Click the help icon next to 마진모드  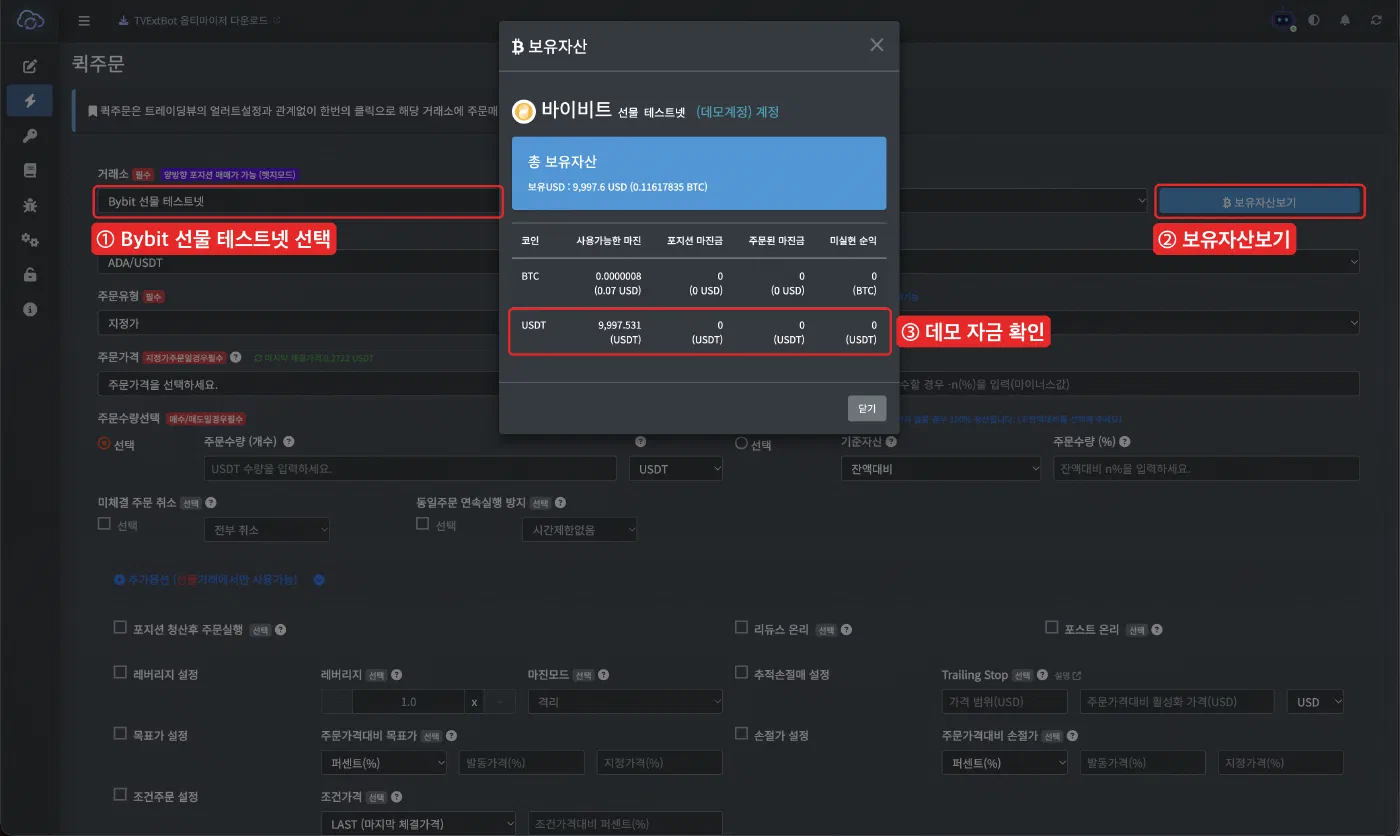(605, 675)
